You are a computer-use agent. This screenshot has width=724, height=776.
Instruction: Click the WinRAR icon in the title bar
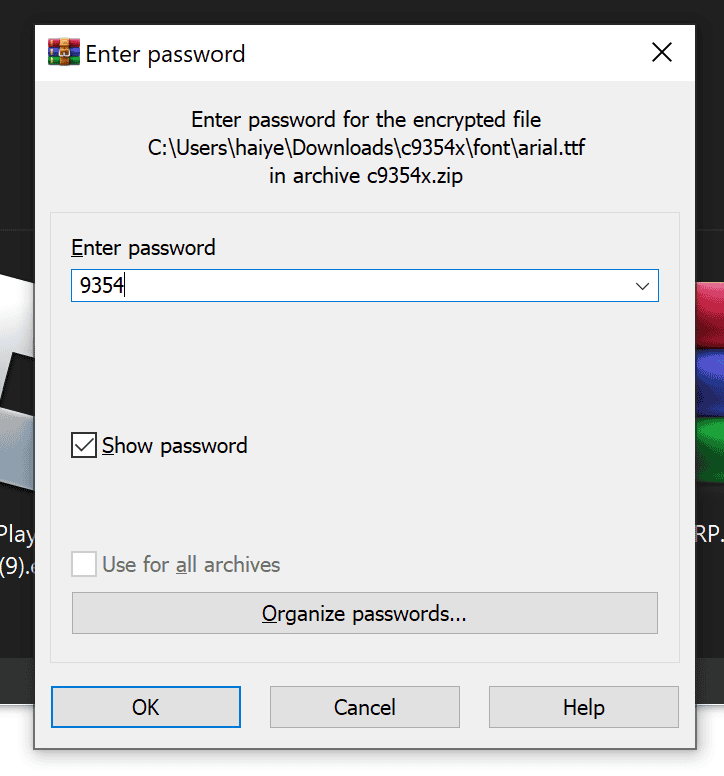(x=64, y=52)
